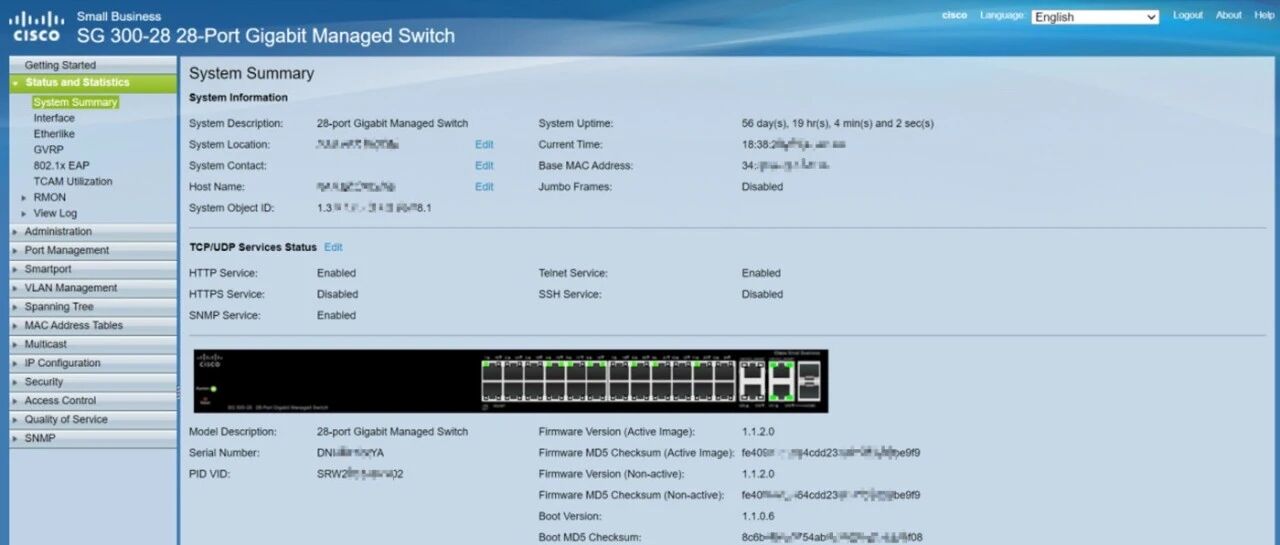Click the Jumbo Frames Disabled value
This screenshot has height=545, width=1280.
click(x=762, y=187)
